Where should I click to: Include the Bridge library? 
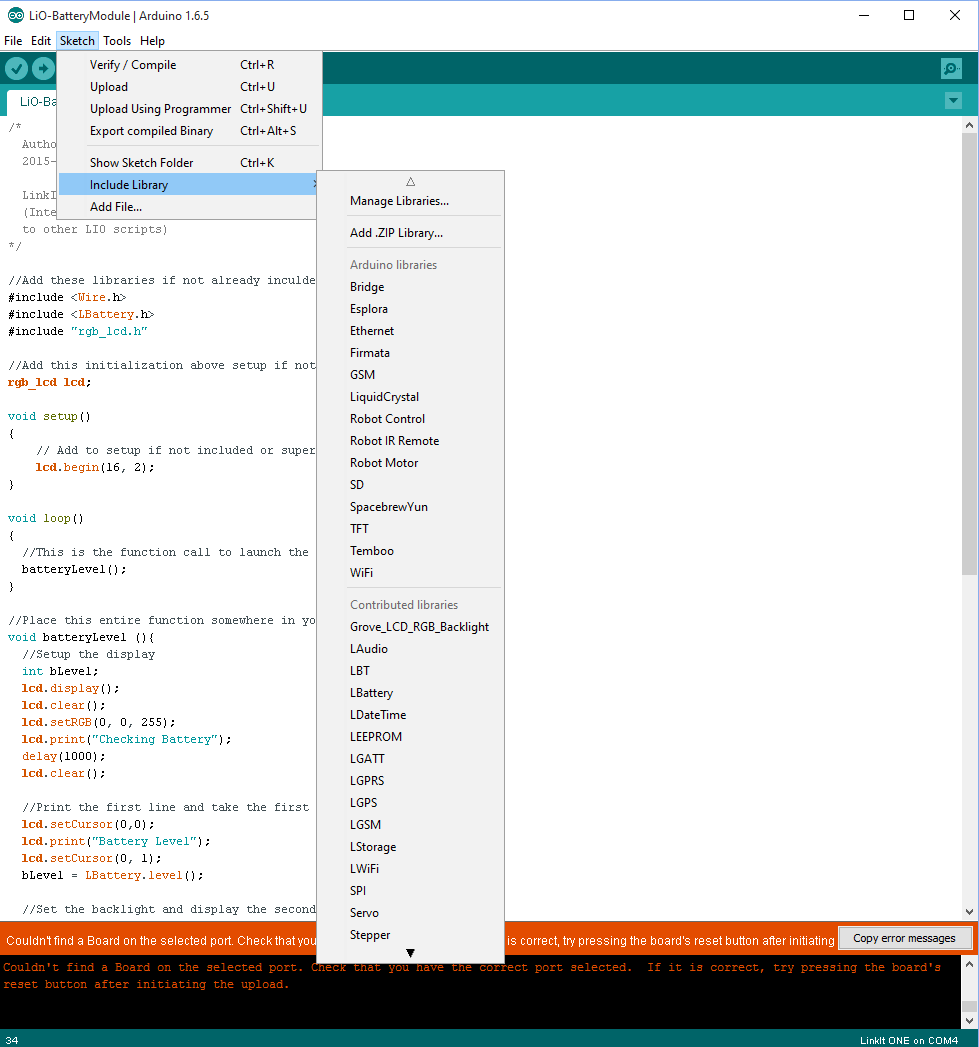coord(410,287)
